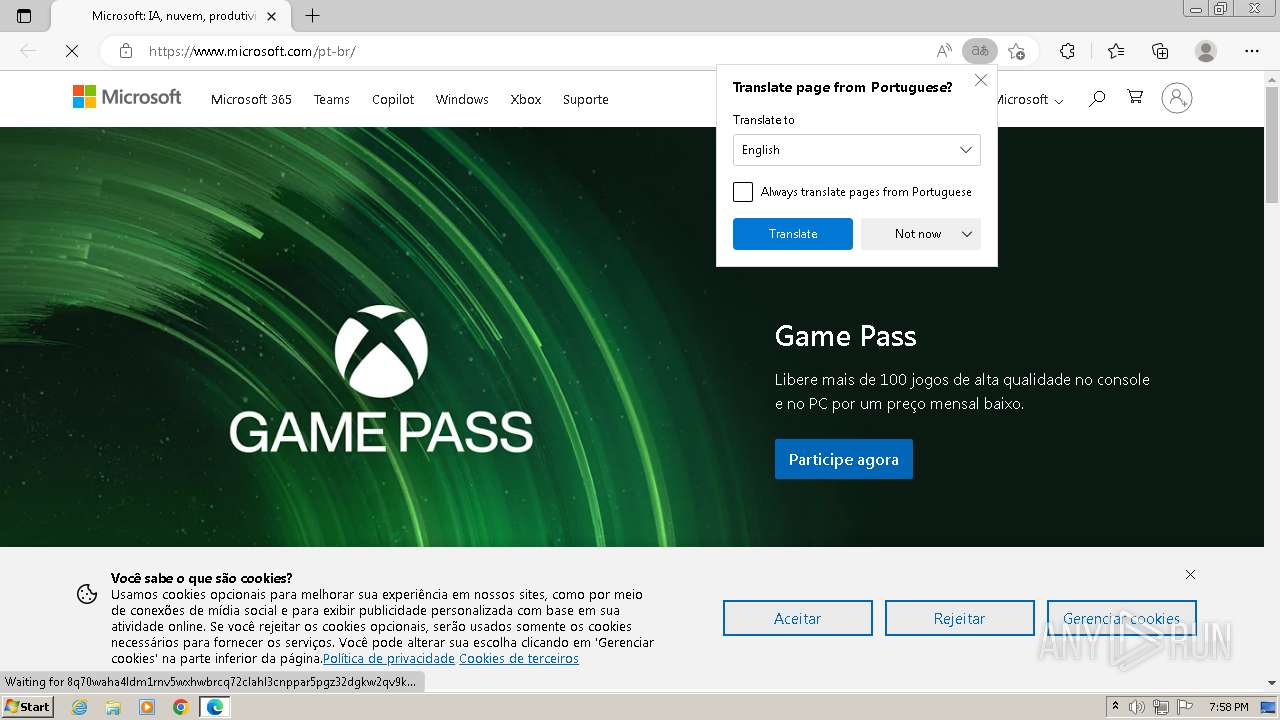Launch Chrome from the taskbar
Viewport: 1280px width, 720px height.
(x=181, y=707)
